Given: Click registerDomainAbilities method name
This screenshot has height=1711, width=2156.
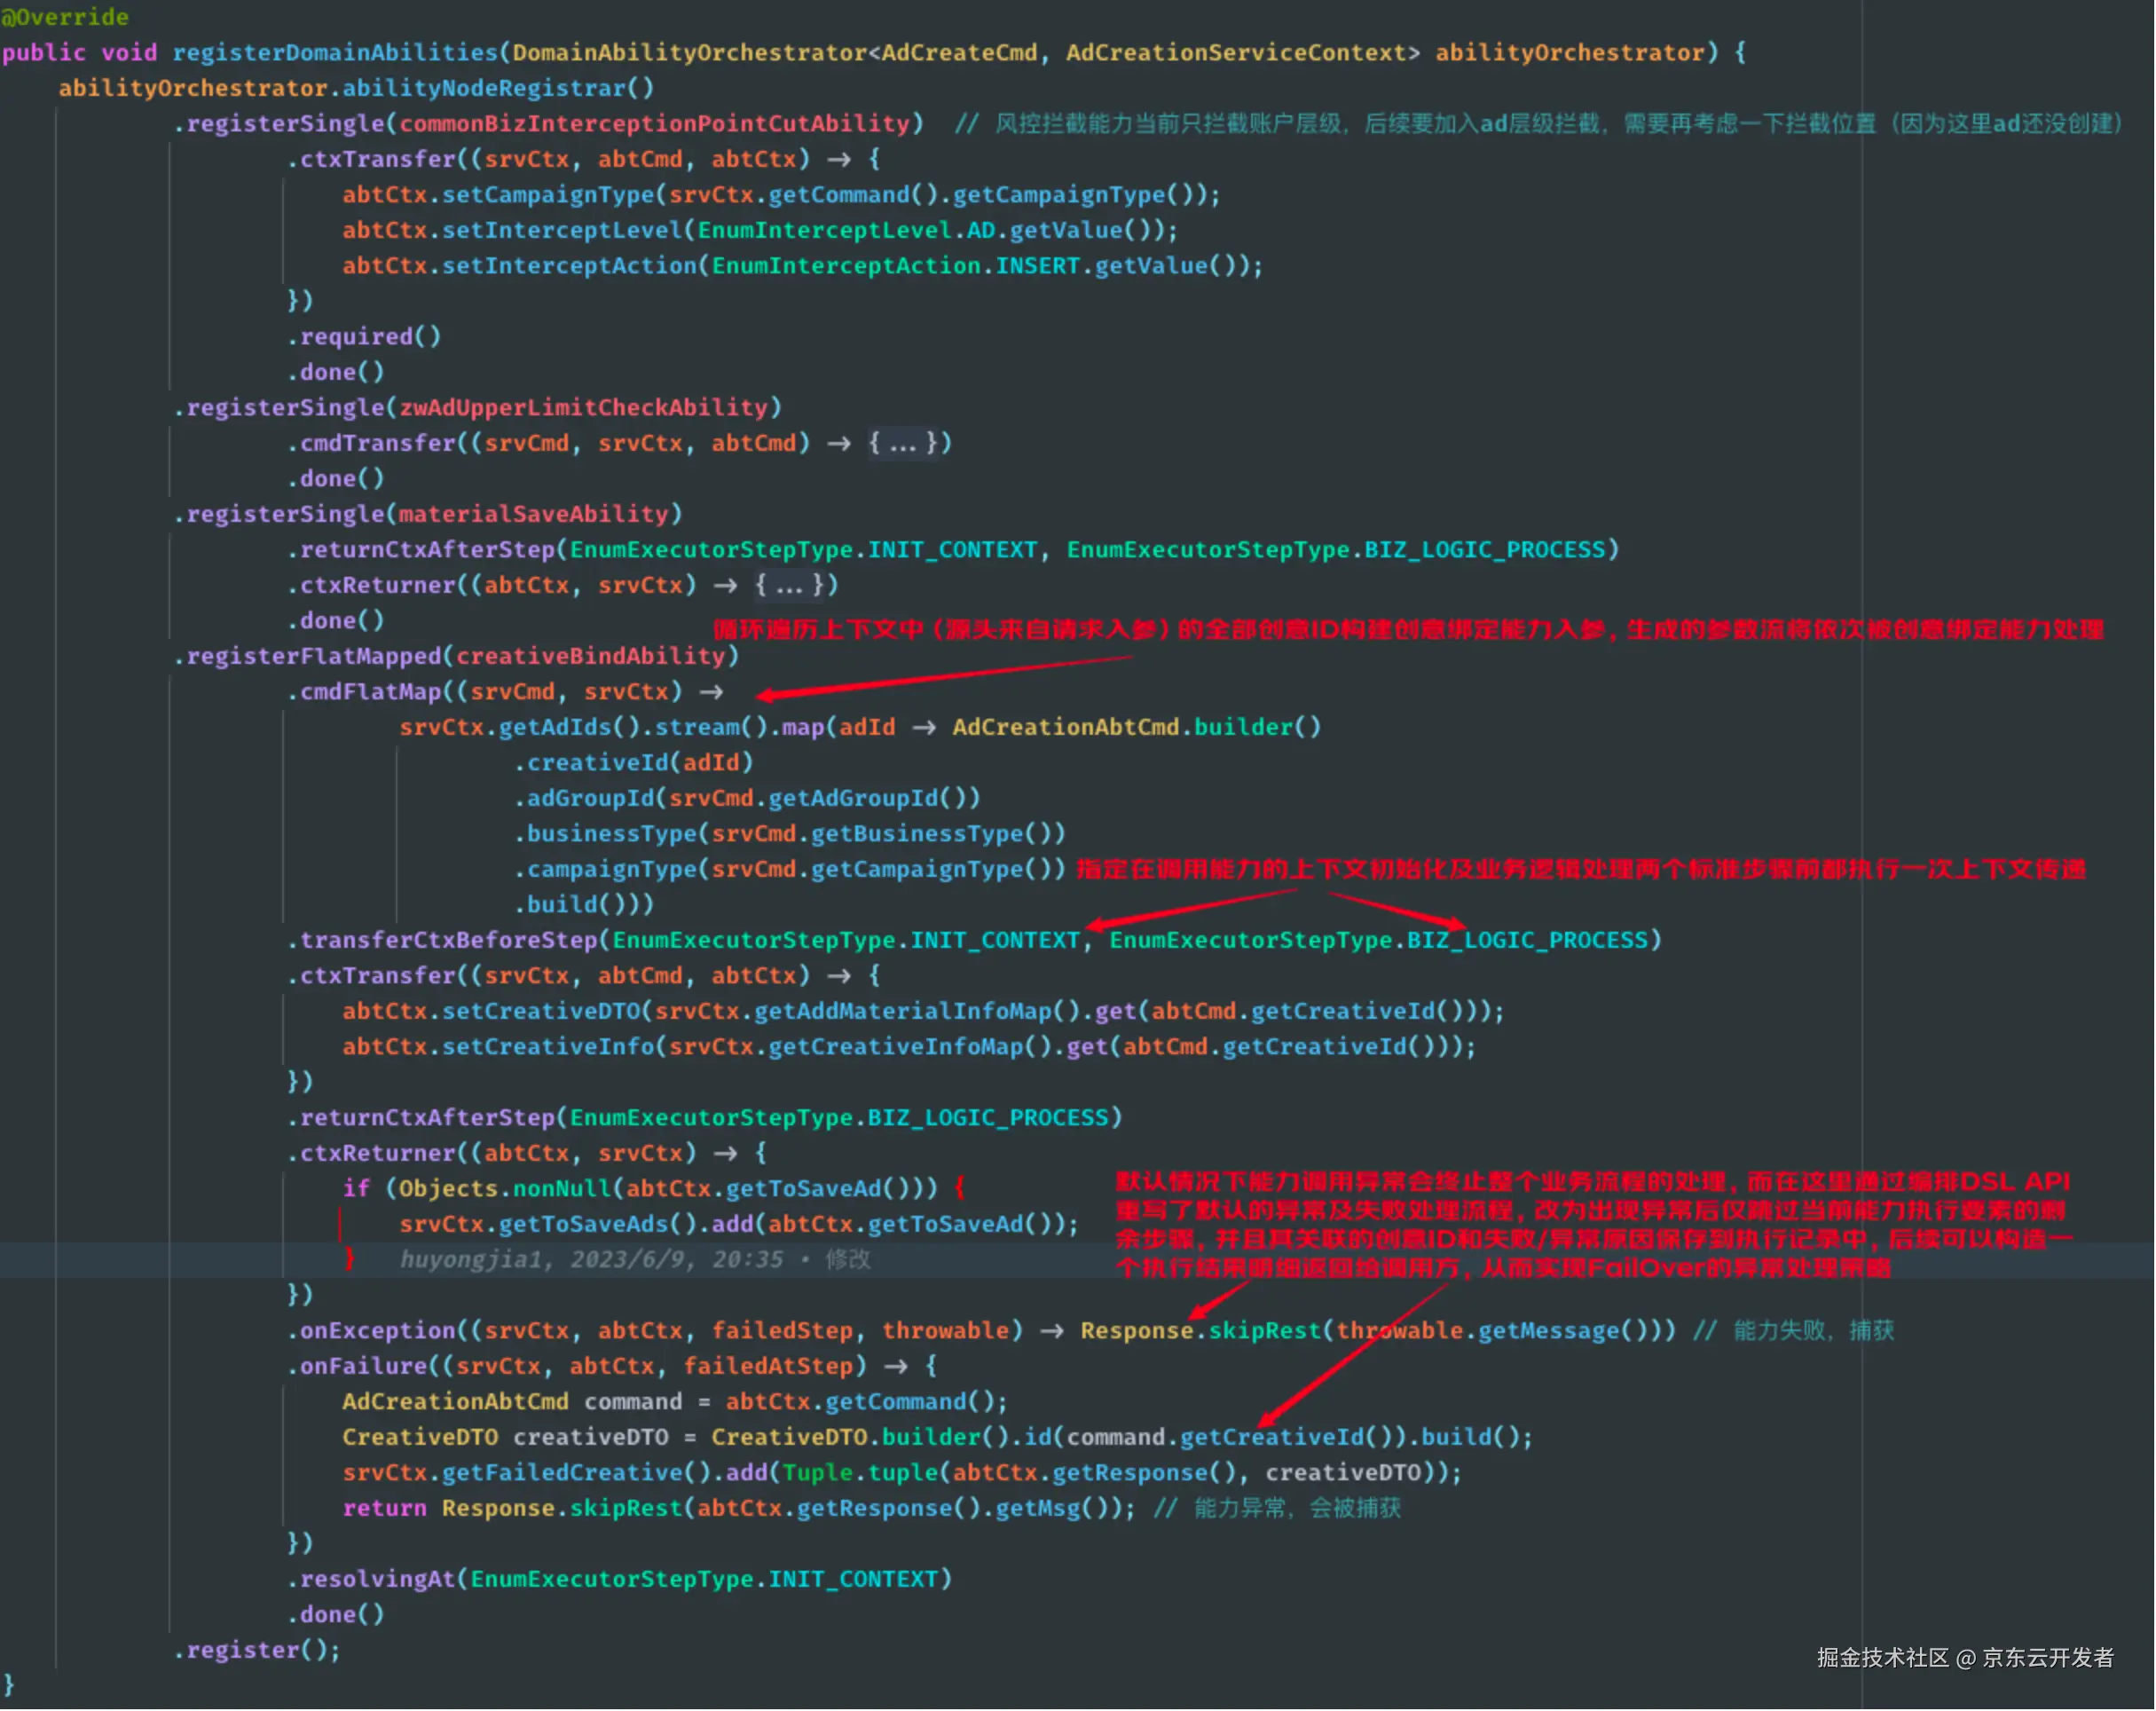Looking at the screenshot, I should click(335, 52).
